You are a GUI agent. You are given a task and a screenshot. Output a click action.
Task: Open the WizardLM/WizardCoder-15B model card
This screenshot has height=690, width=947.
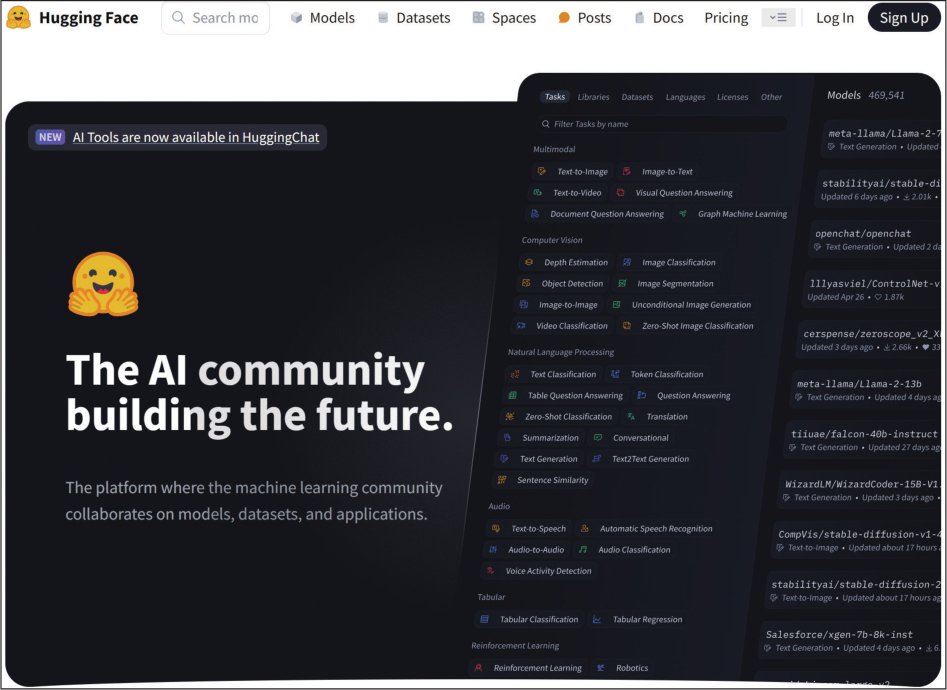(x=861, y=490)
